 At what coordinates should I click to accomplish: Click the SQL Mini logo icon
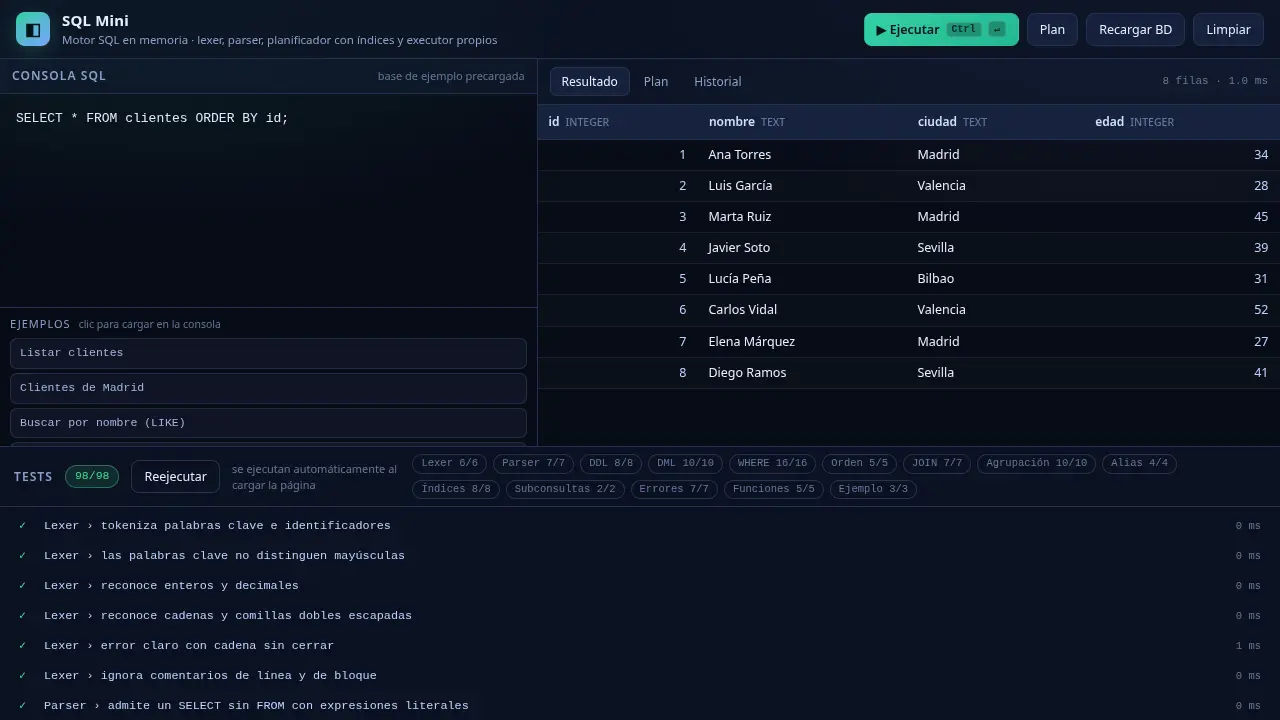coord(33,30)
